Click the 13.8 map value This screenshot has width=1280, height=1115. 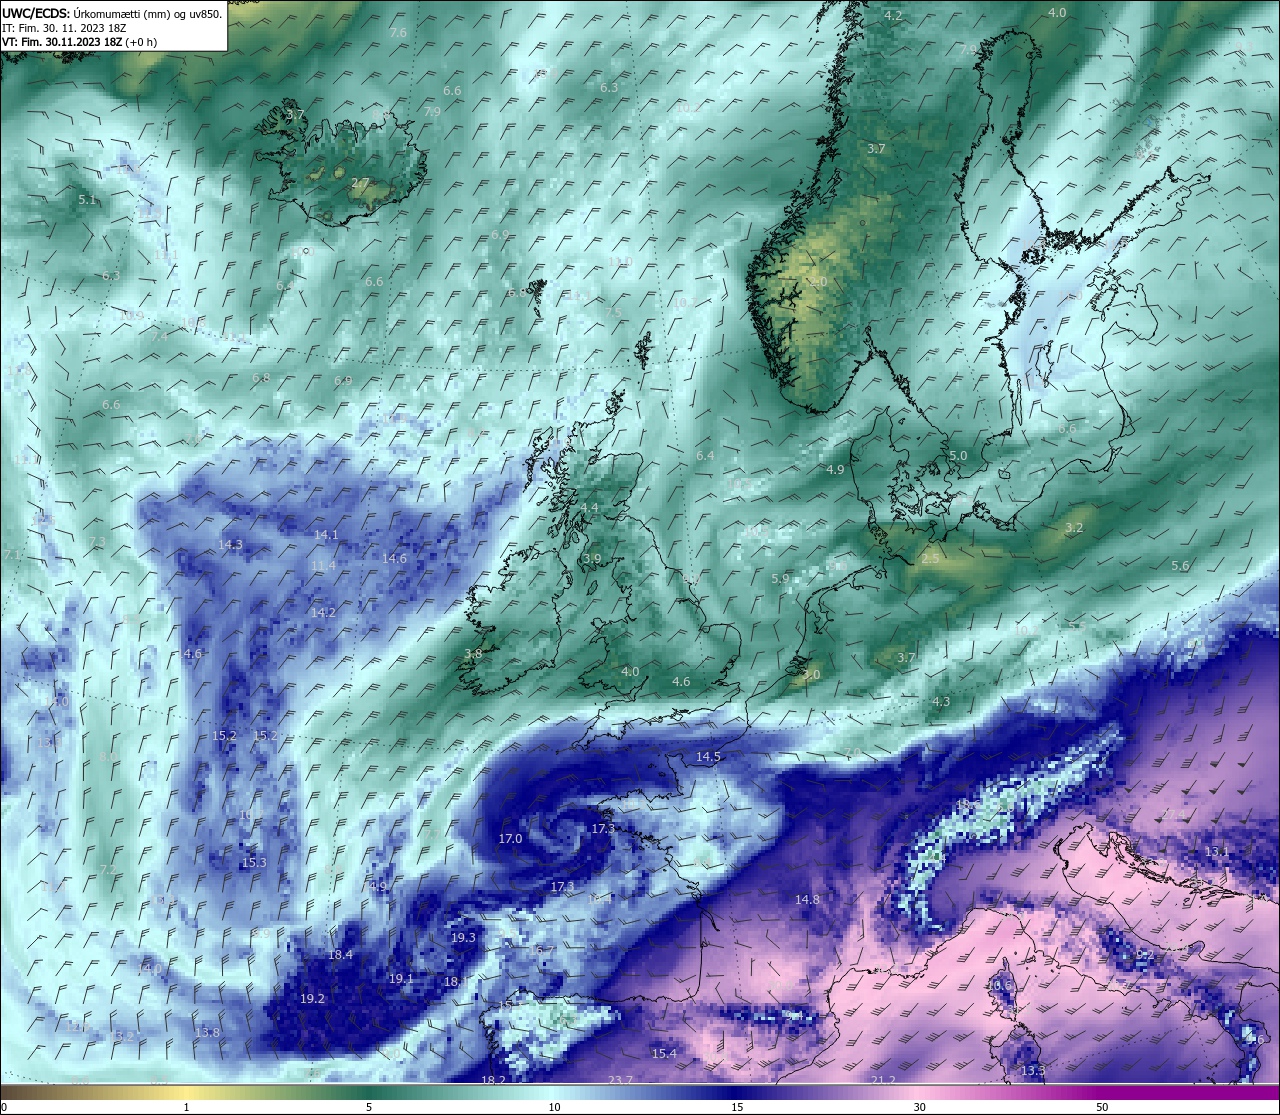[207, 1032]
